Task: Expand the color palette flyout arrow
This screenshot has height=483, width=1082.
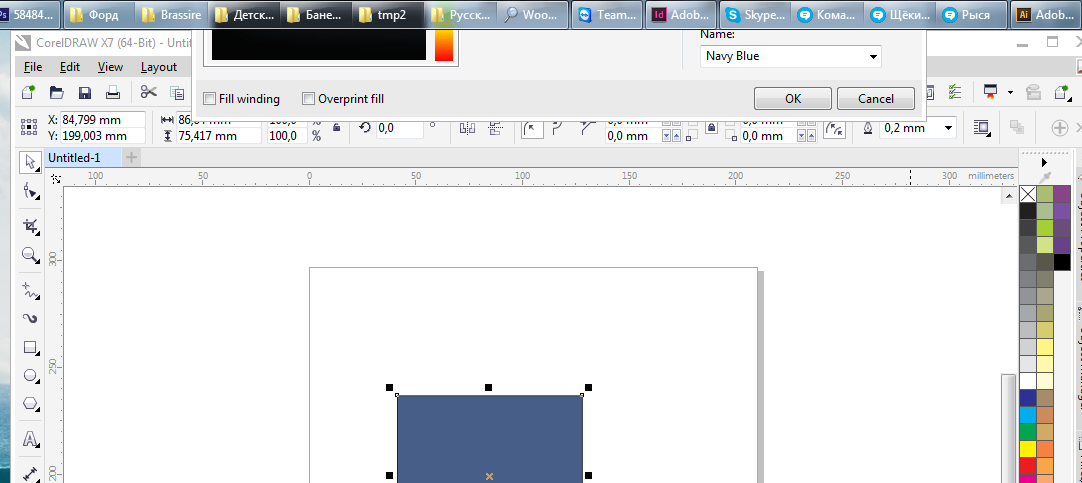Action: point(1044,163)
